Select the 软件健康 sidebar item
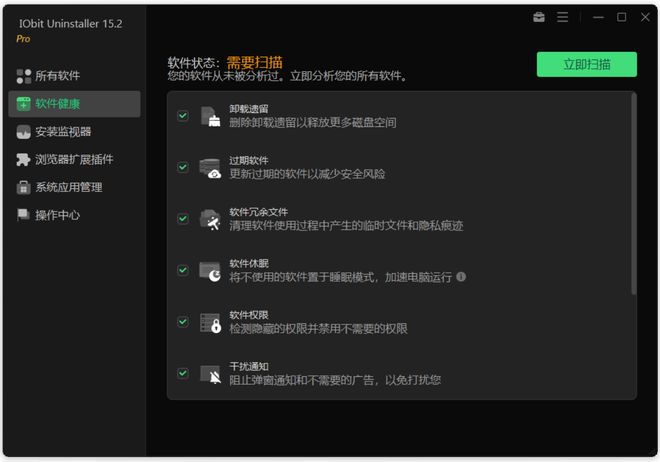 [75, 104]
